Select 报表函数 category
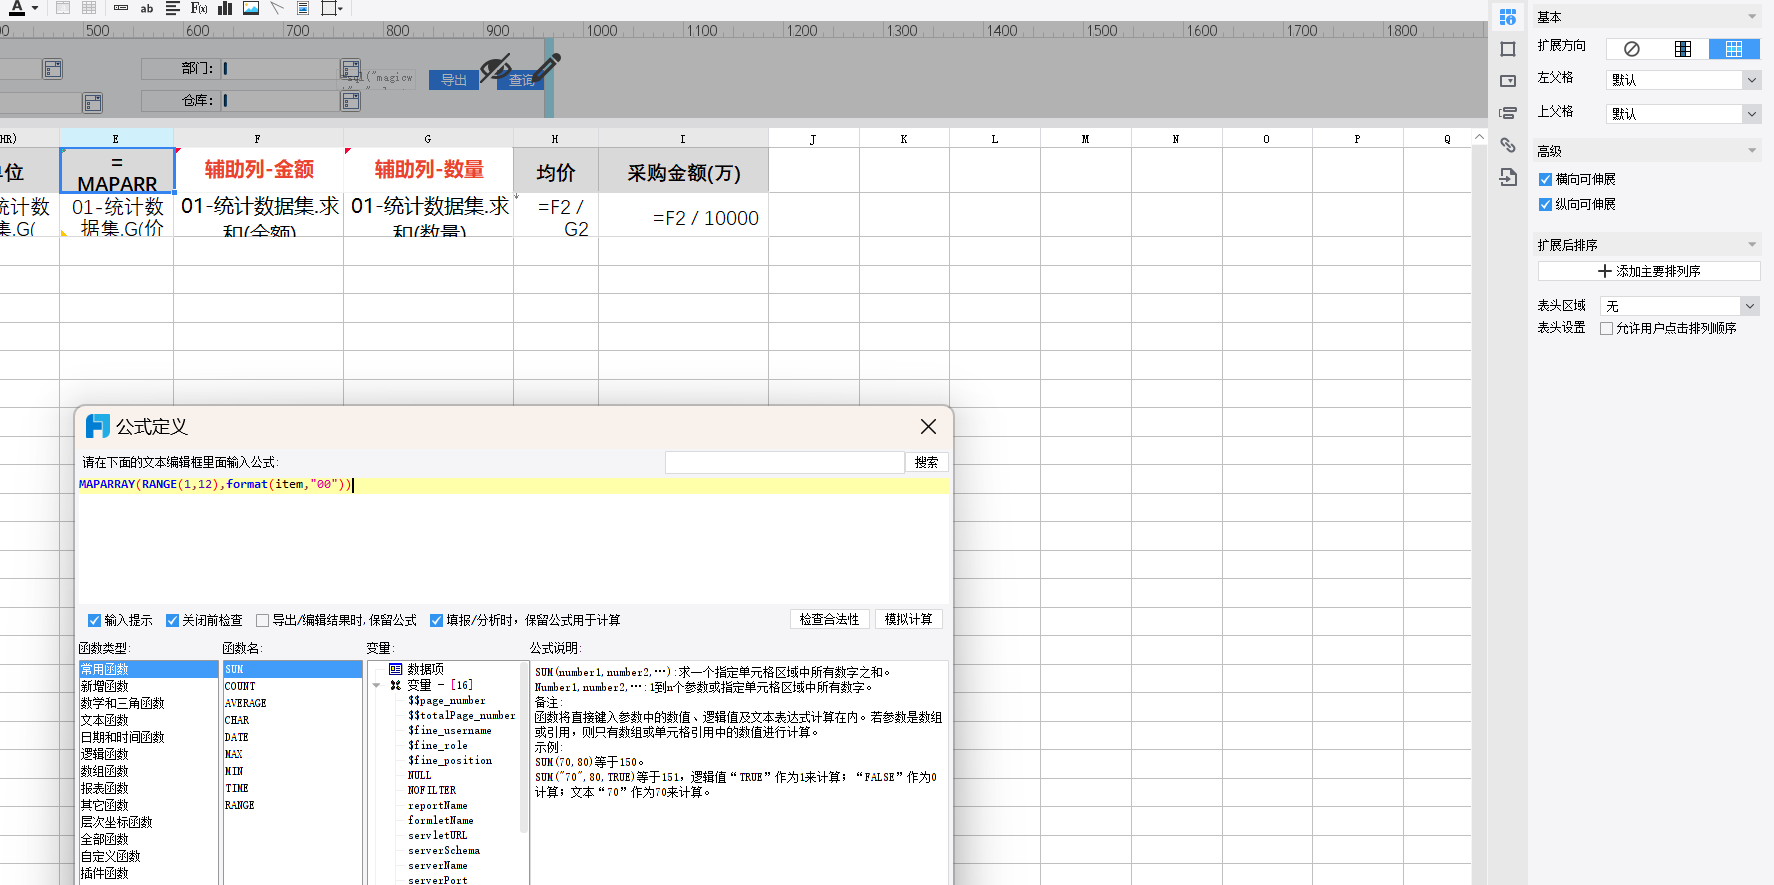 (148, 788)
